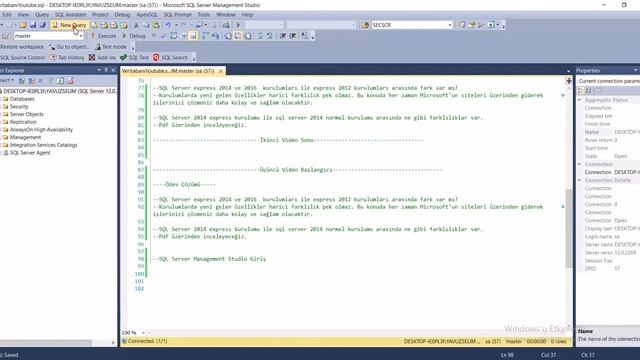
Task: Click the Database Engine Query icon after New Query
Action: coord(94,25)
